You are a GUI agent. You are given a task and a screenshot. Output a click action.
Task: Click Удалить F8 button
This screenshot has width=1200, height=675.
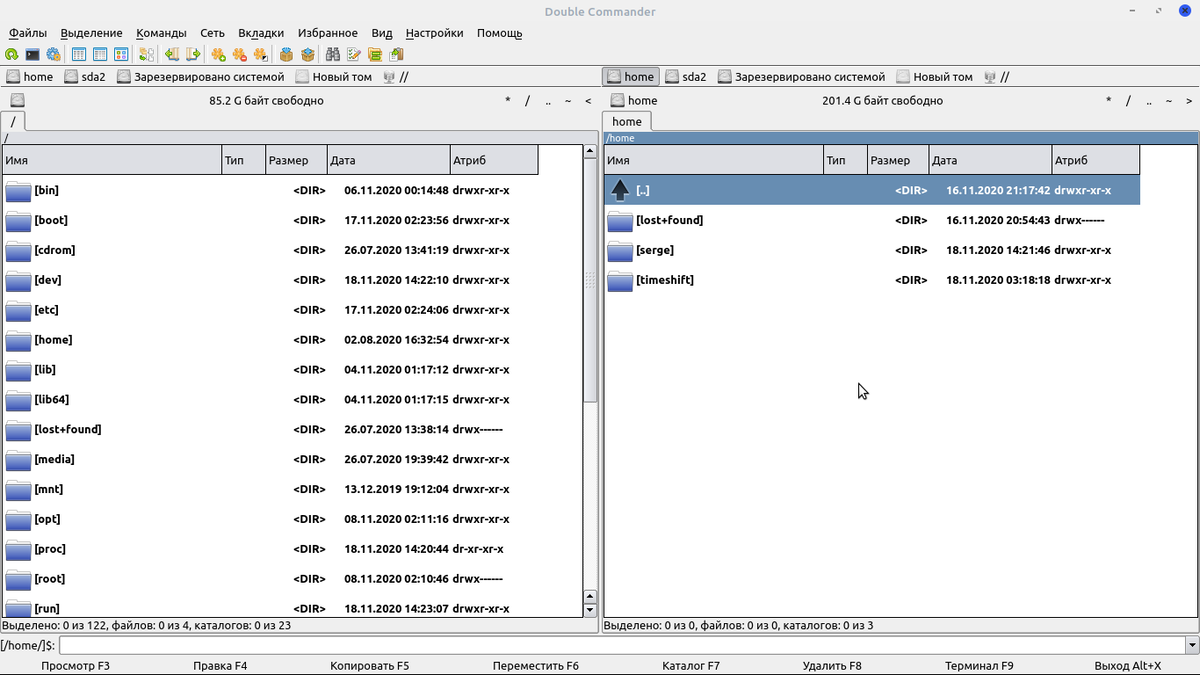(832, 666)
